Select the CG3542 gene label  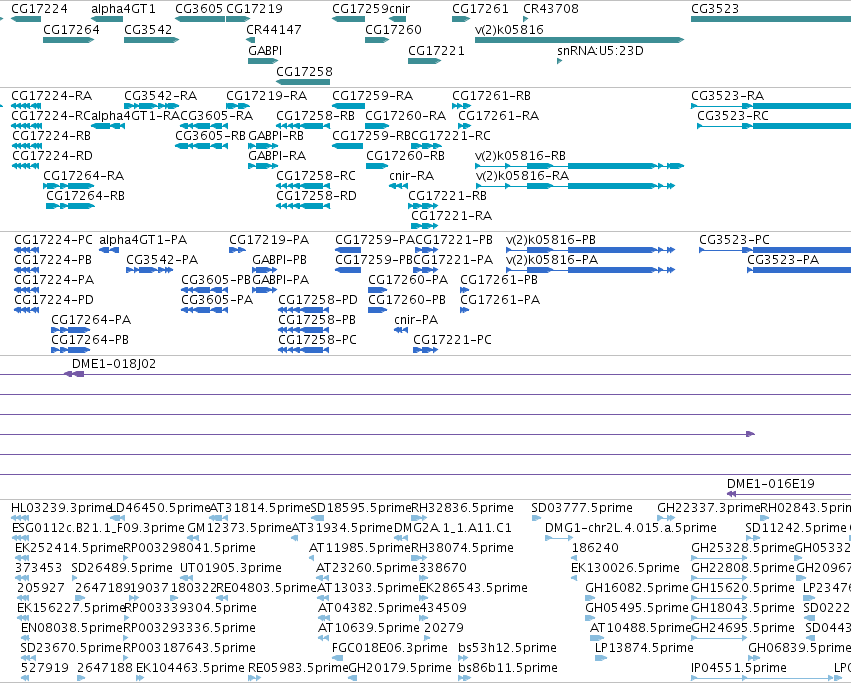[x=148, y=29]
